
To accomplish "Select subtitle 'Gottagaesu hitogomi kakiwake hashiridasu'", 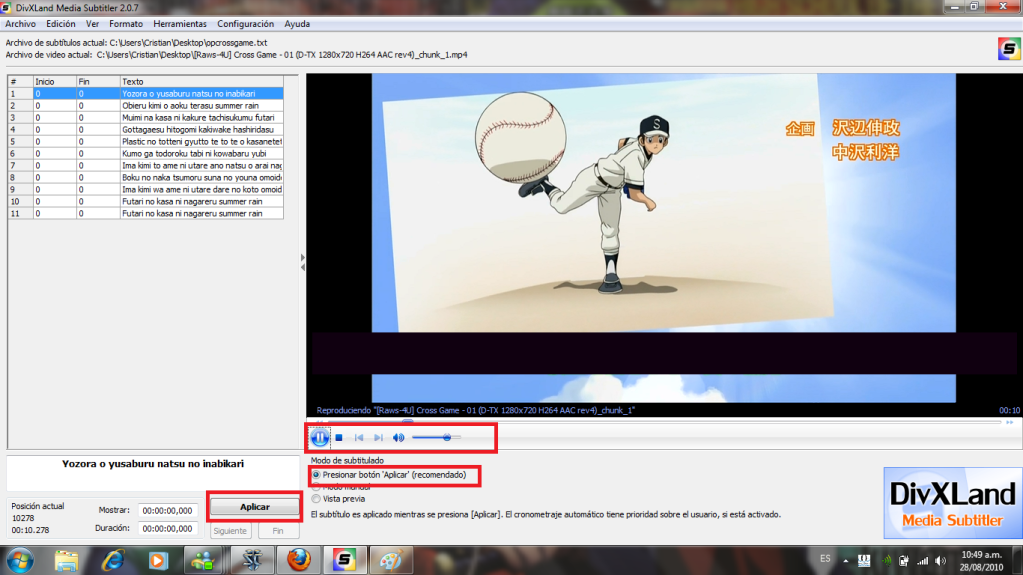I will 145,129.
